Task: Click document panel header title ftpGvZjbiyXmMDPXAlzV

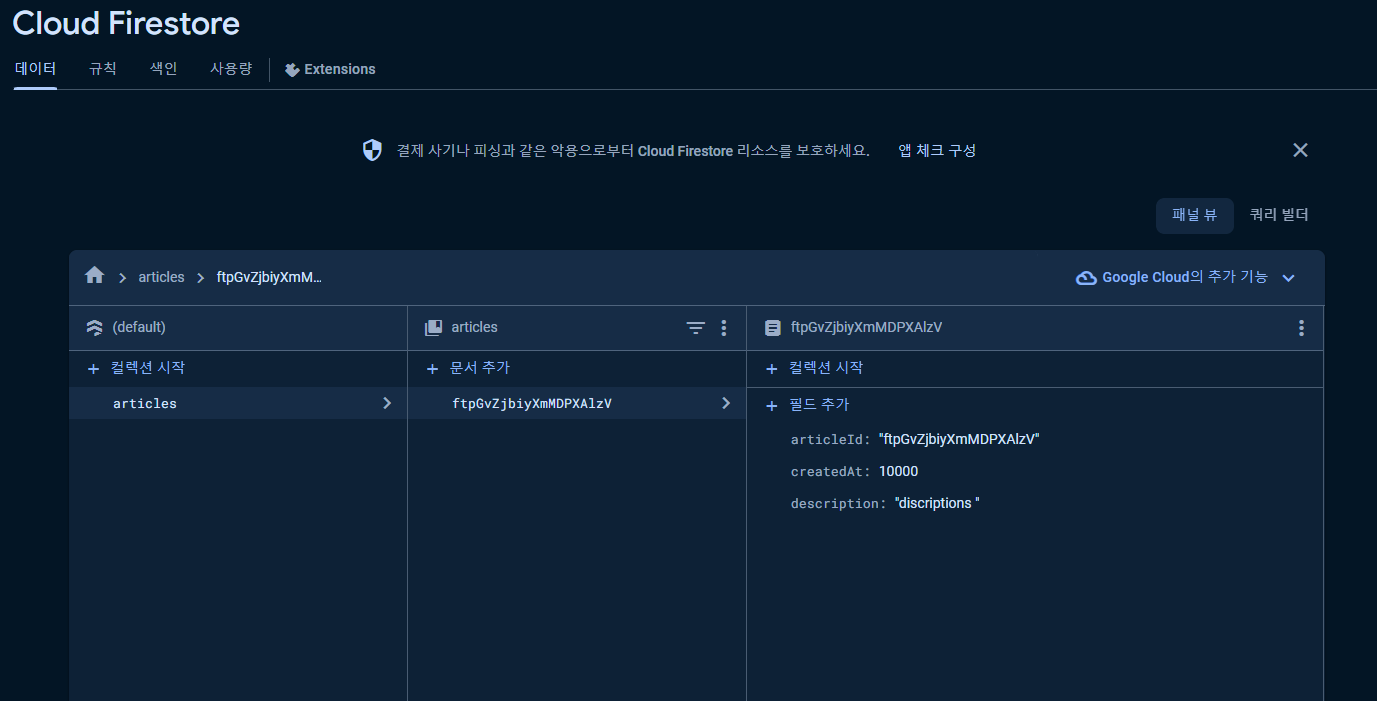Action: pyautogui.click(x=866, y=327)
